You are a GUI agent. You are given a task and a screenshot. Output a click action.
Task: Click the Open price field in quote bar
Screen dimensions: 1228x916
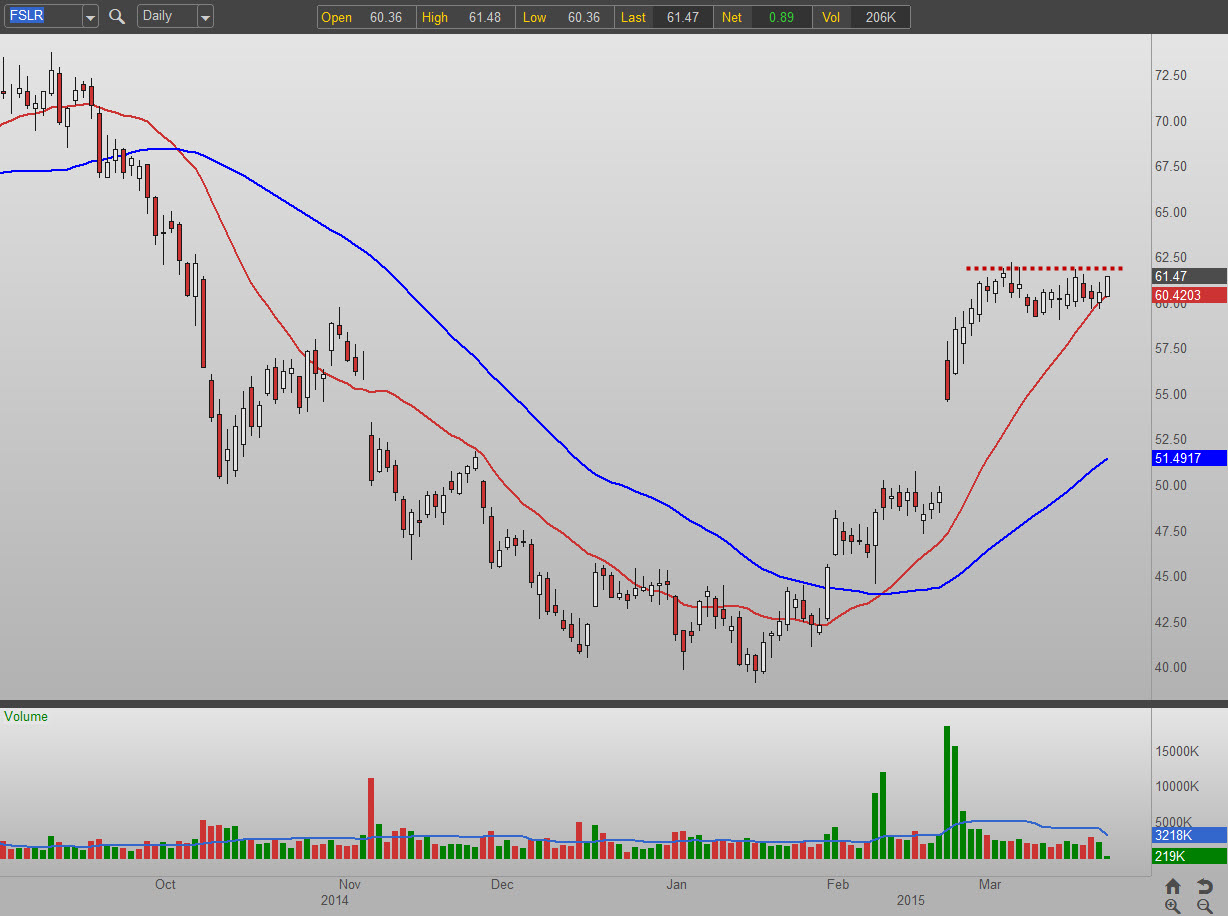point(366,17)
